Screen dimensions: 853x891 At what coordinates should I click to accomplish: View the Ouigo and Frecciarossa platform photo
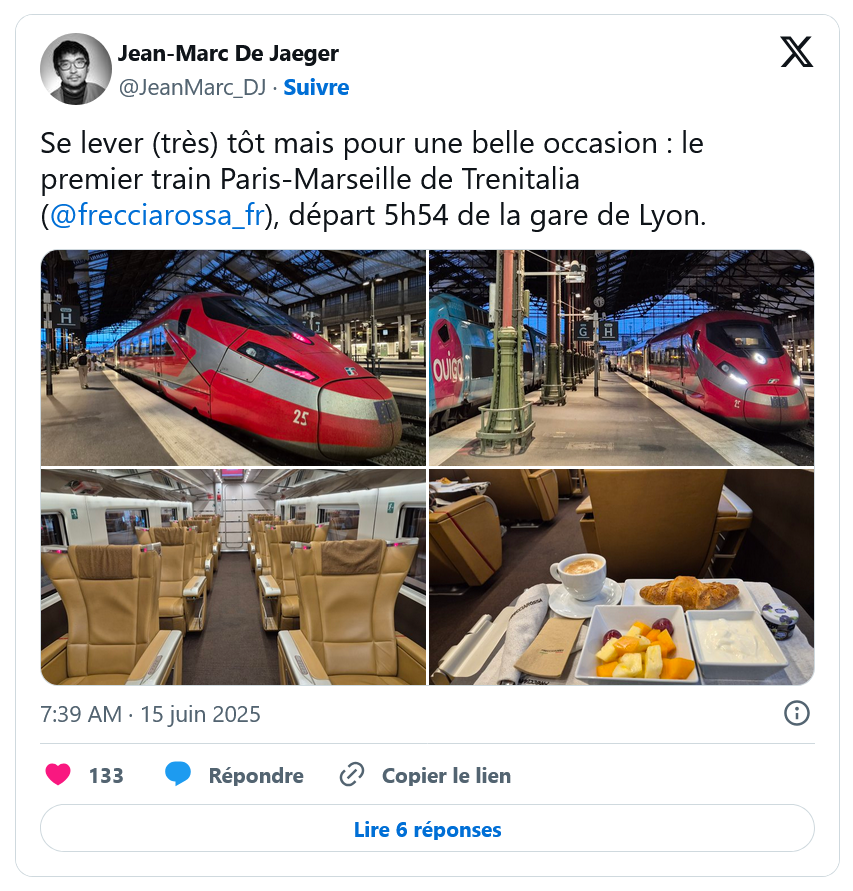pyautogui.click(x=621, y=358)
